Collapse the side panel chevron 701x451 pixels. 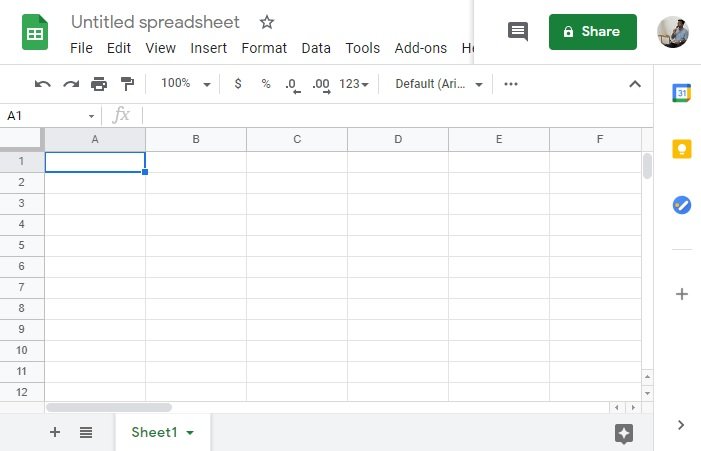(x=681, y=425)
